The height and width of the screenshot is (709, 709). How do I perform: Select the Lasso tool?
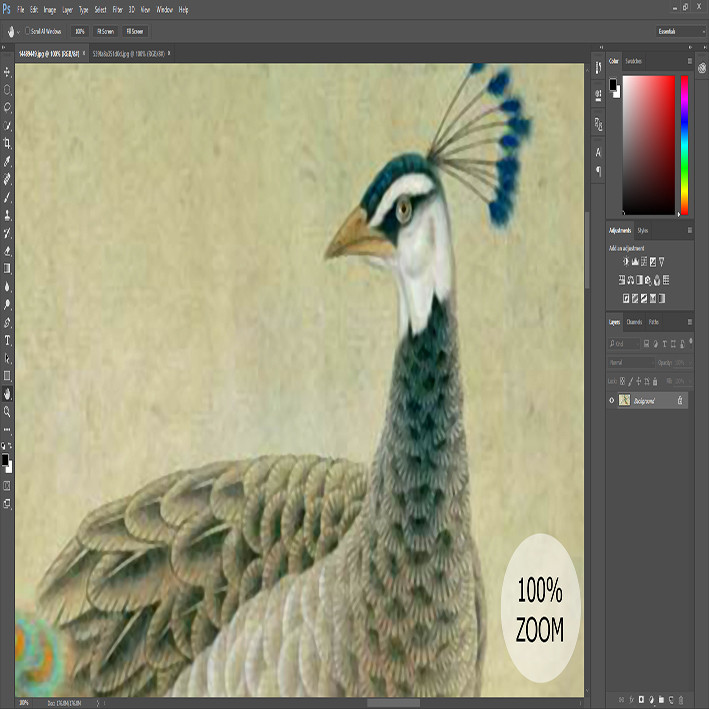[7, 107]
